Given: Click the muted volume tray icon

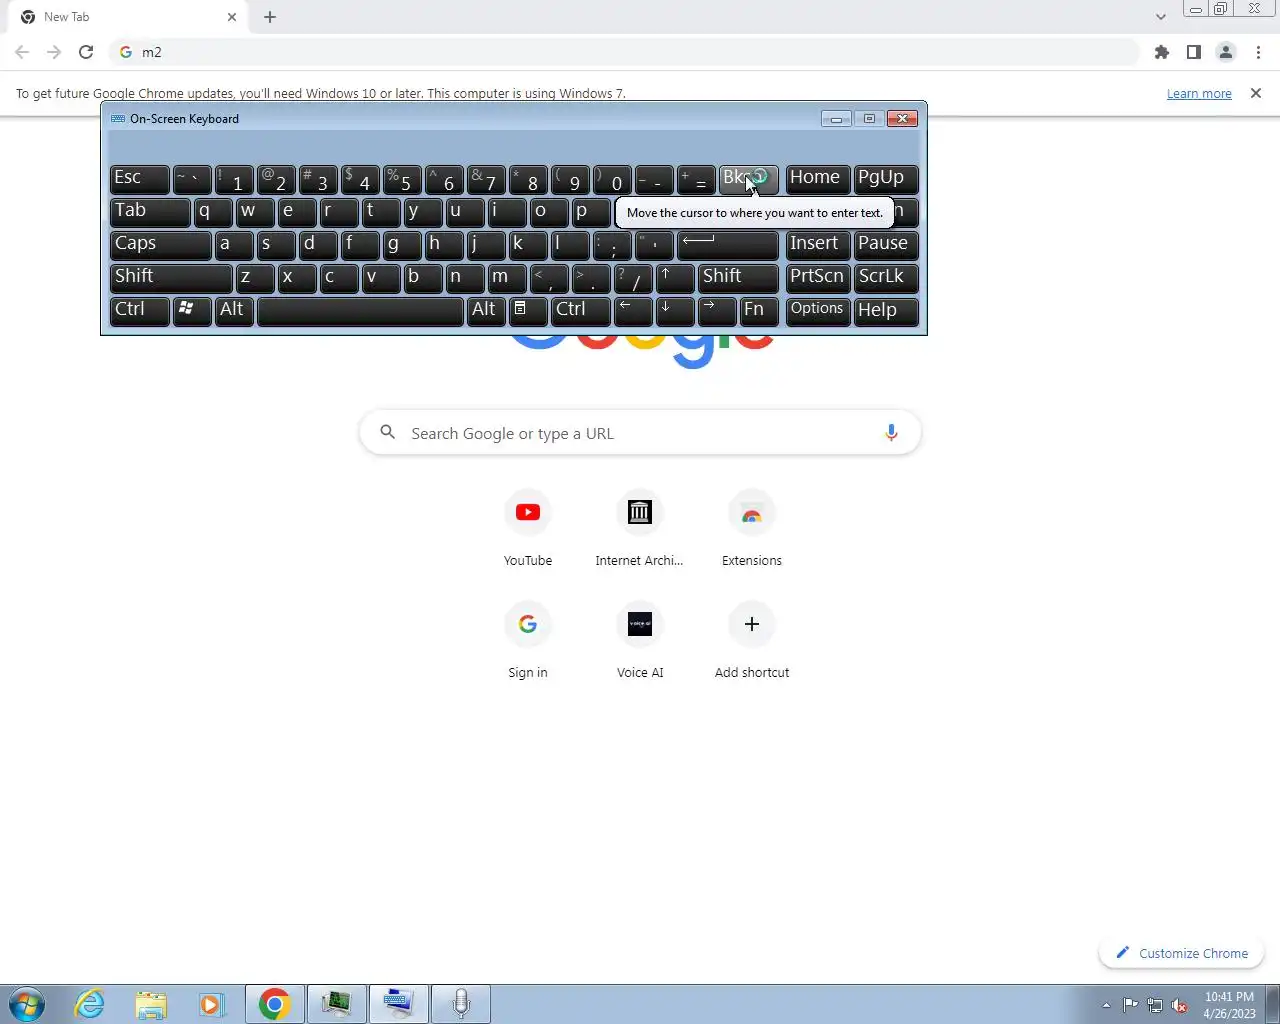Looking at the screenshot, I should point(1180,1005).
